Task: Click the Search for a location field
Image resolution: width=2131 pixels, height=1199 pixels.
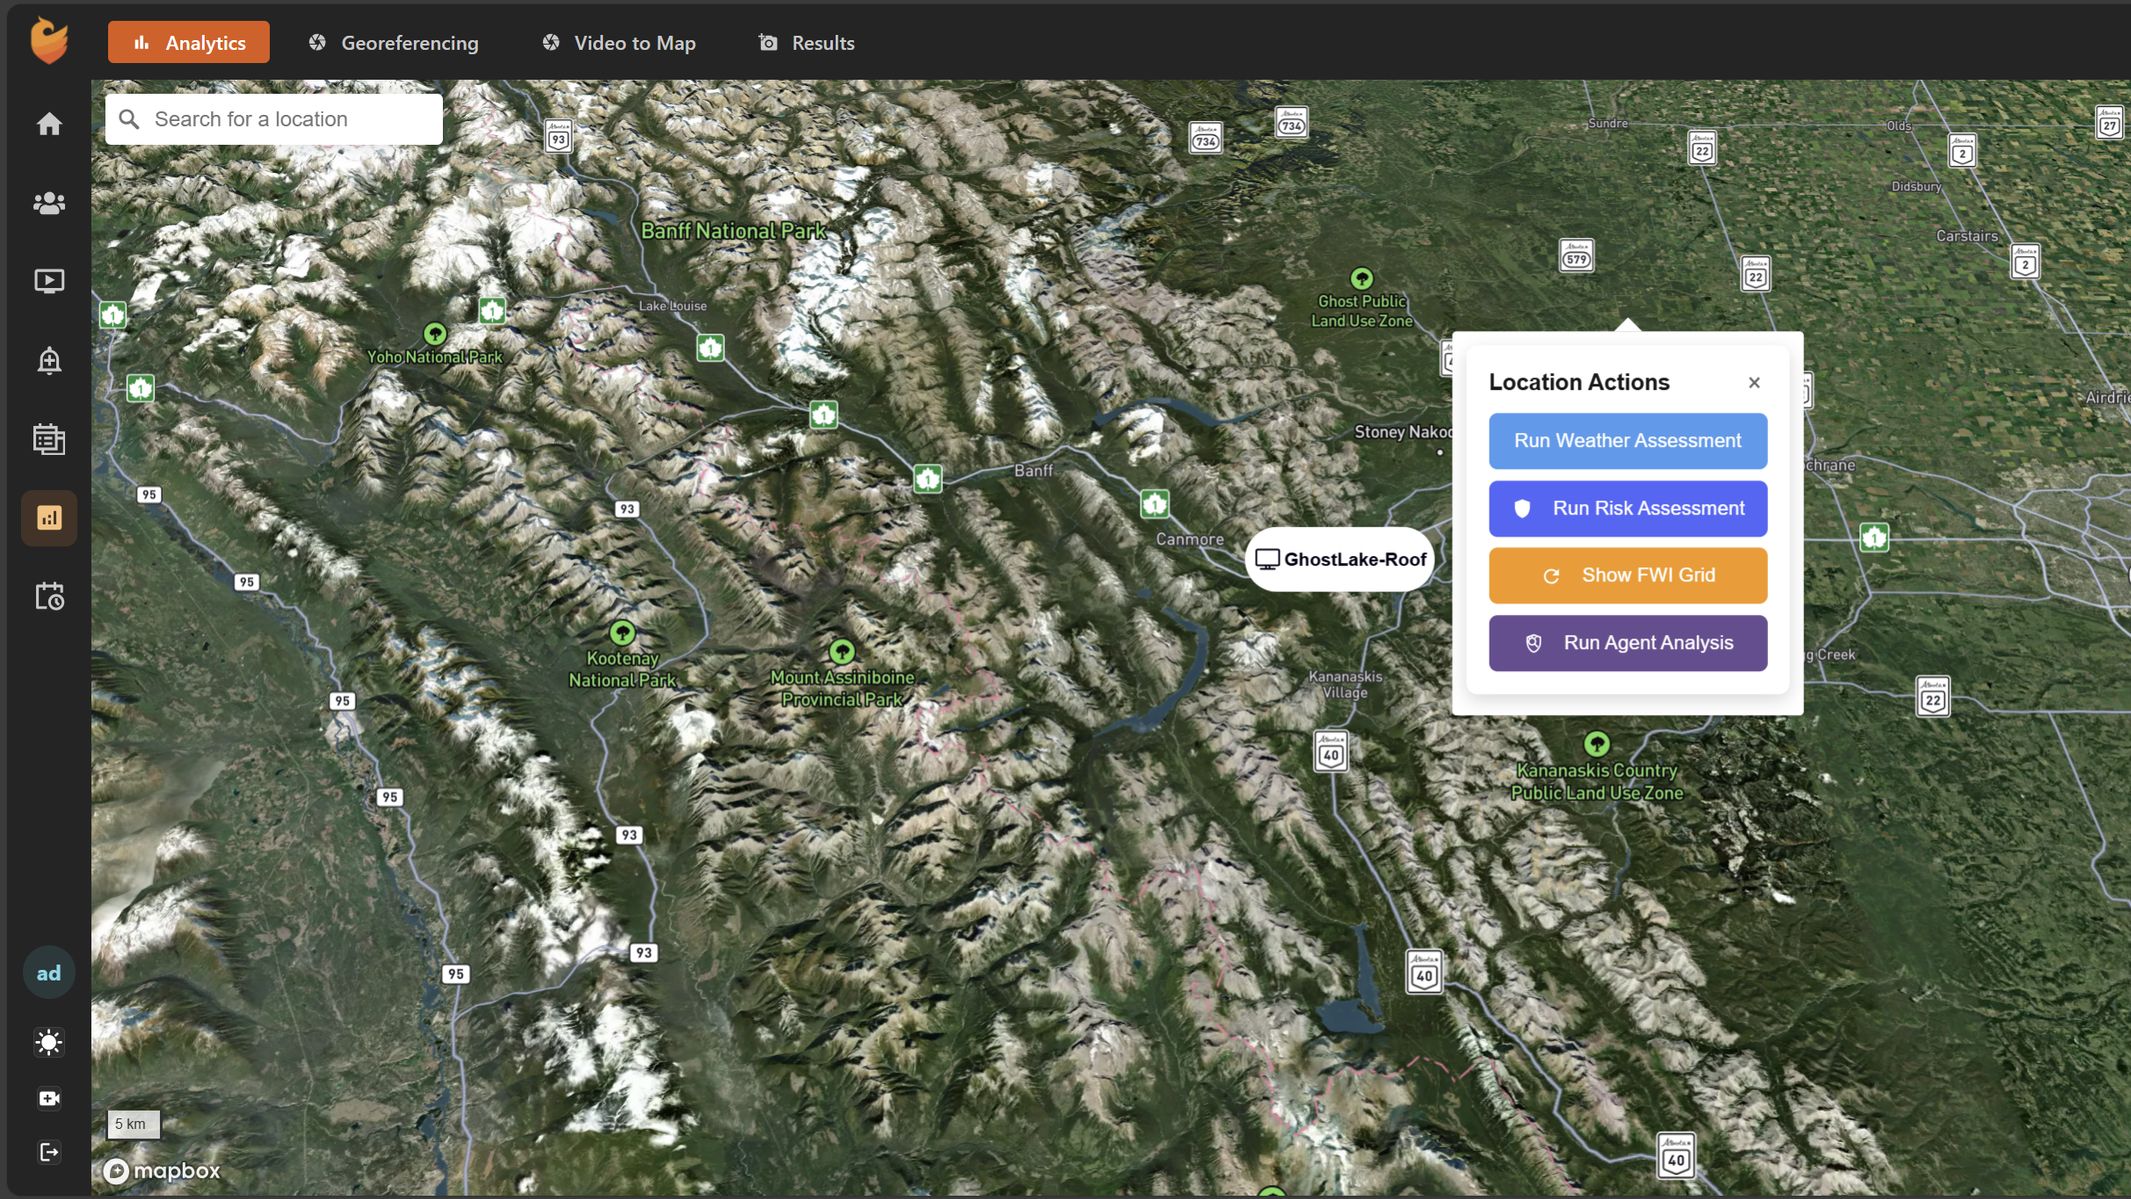Action: click(290, 119)
